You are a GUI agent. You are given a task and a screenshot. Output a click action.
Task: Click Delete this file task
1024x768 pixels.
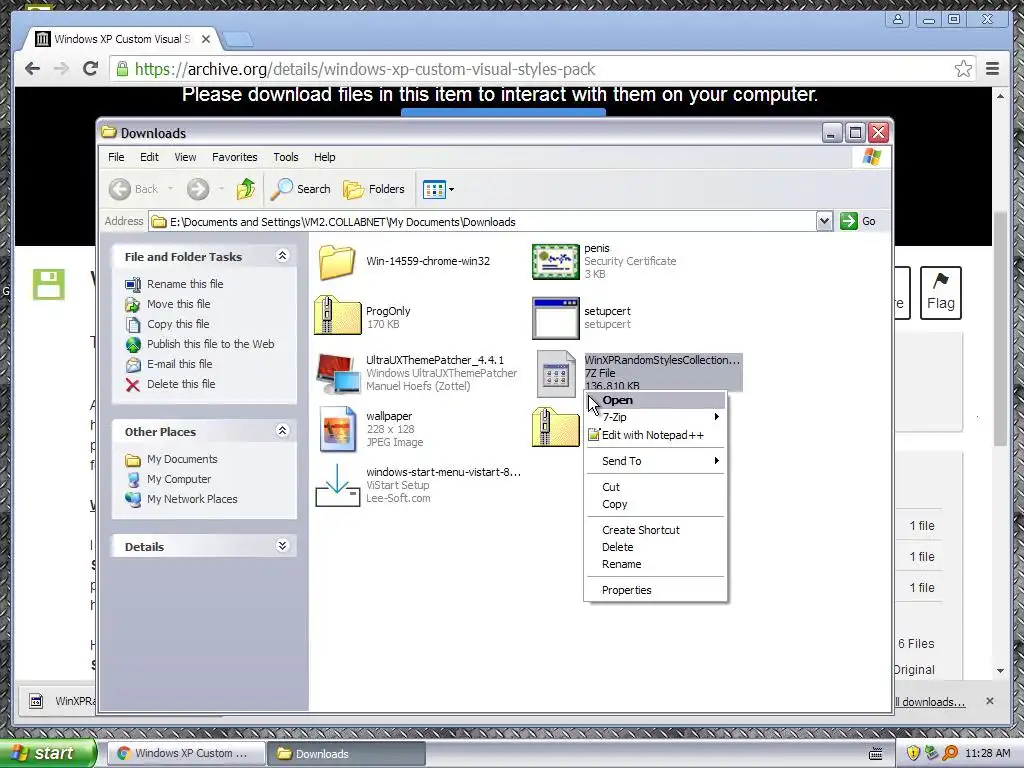(170, 384)
